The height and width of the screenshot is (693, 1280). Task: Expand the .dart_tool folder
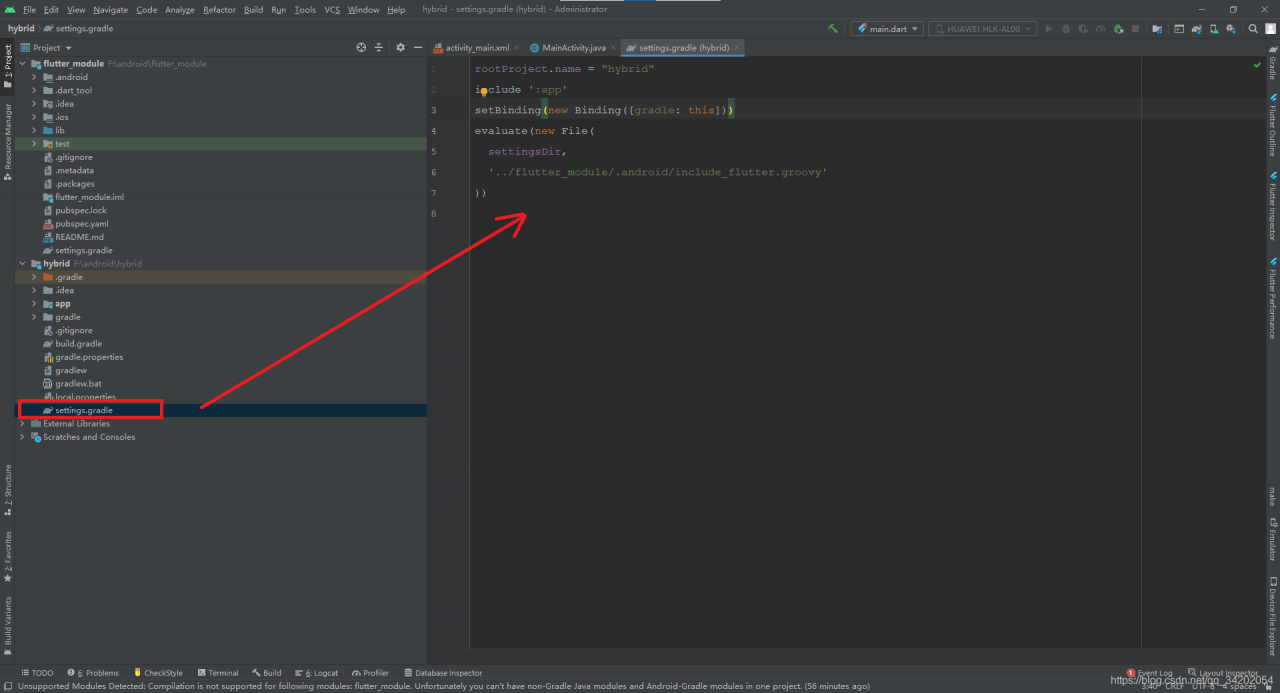pos(35,90)
